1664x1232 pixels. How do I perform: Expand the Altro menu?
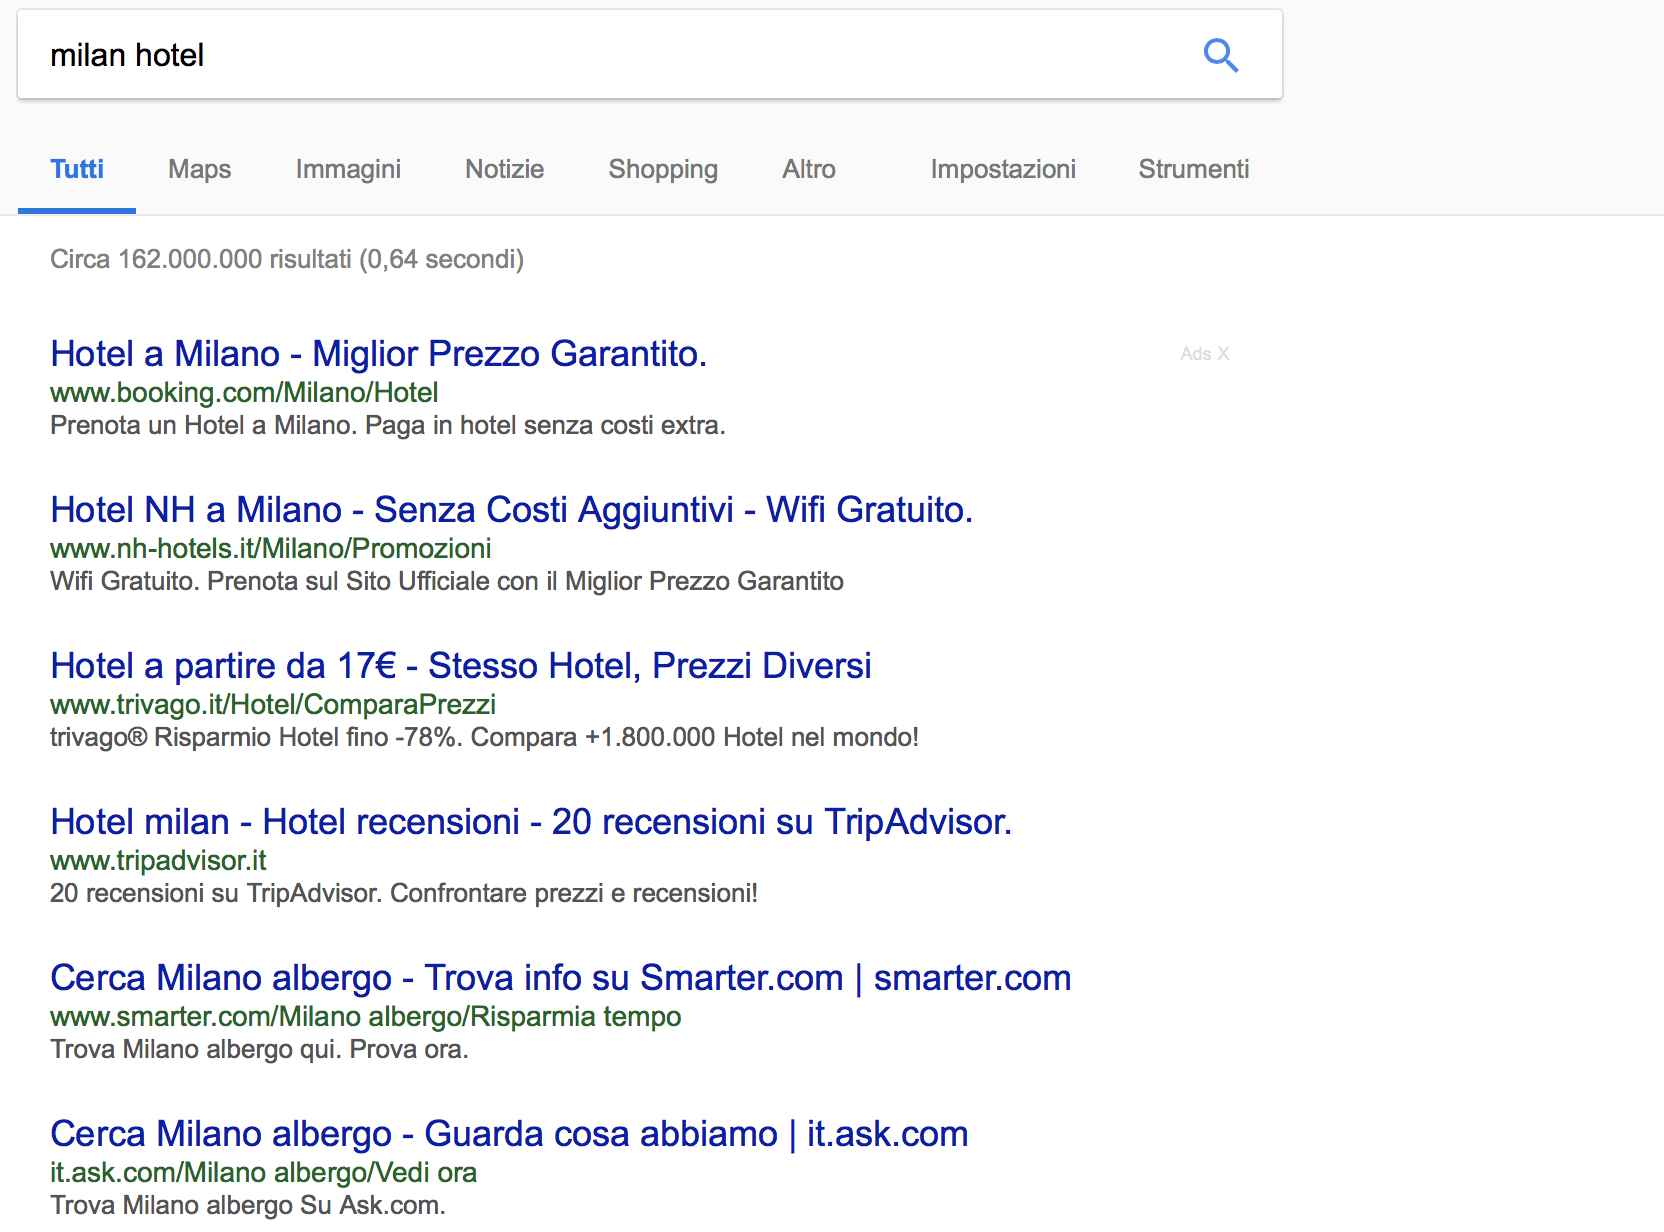pos(809,169)
